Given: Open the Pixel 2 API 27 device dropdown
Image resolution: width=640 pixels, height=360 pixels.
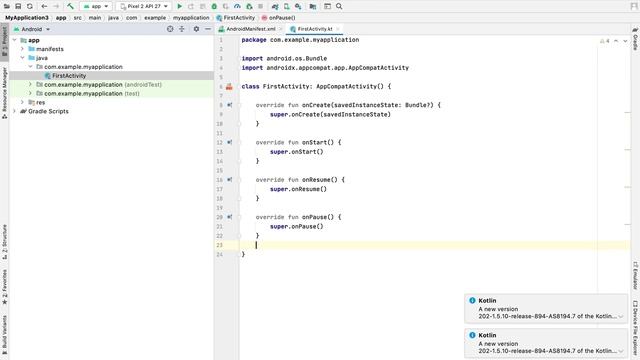Looking at the screenshot, I should [x=144, y=6].
